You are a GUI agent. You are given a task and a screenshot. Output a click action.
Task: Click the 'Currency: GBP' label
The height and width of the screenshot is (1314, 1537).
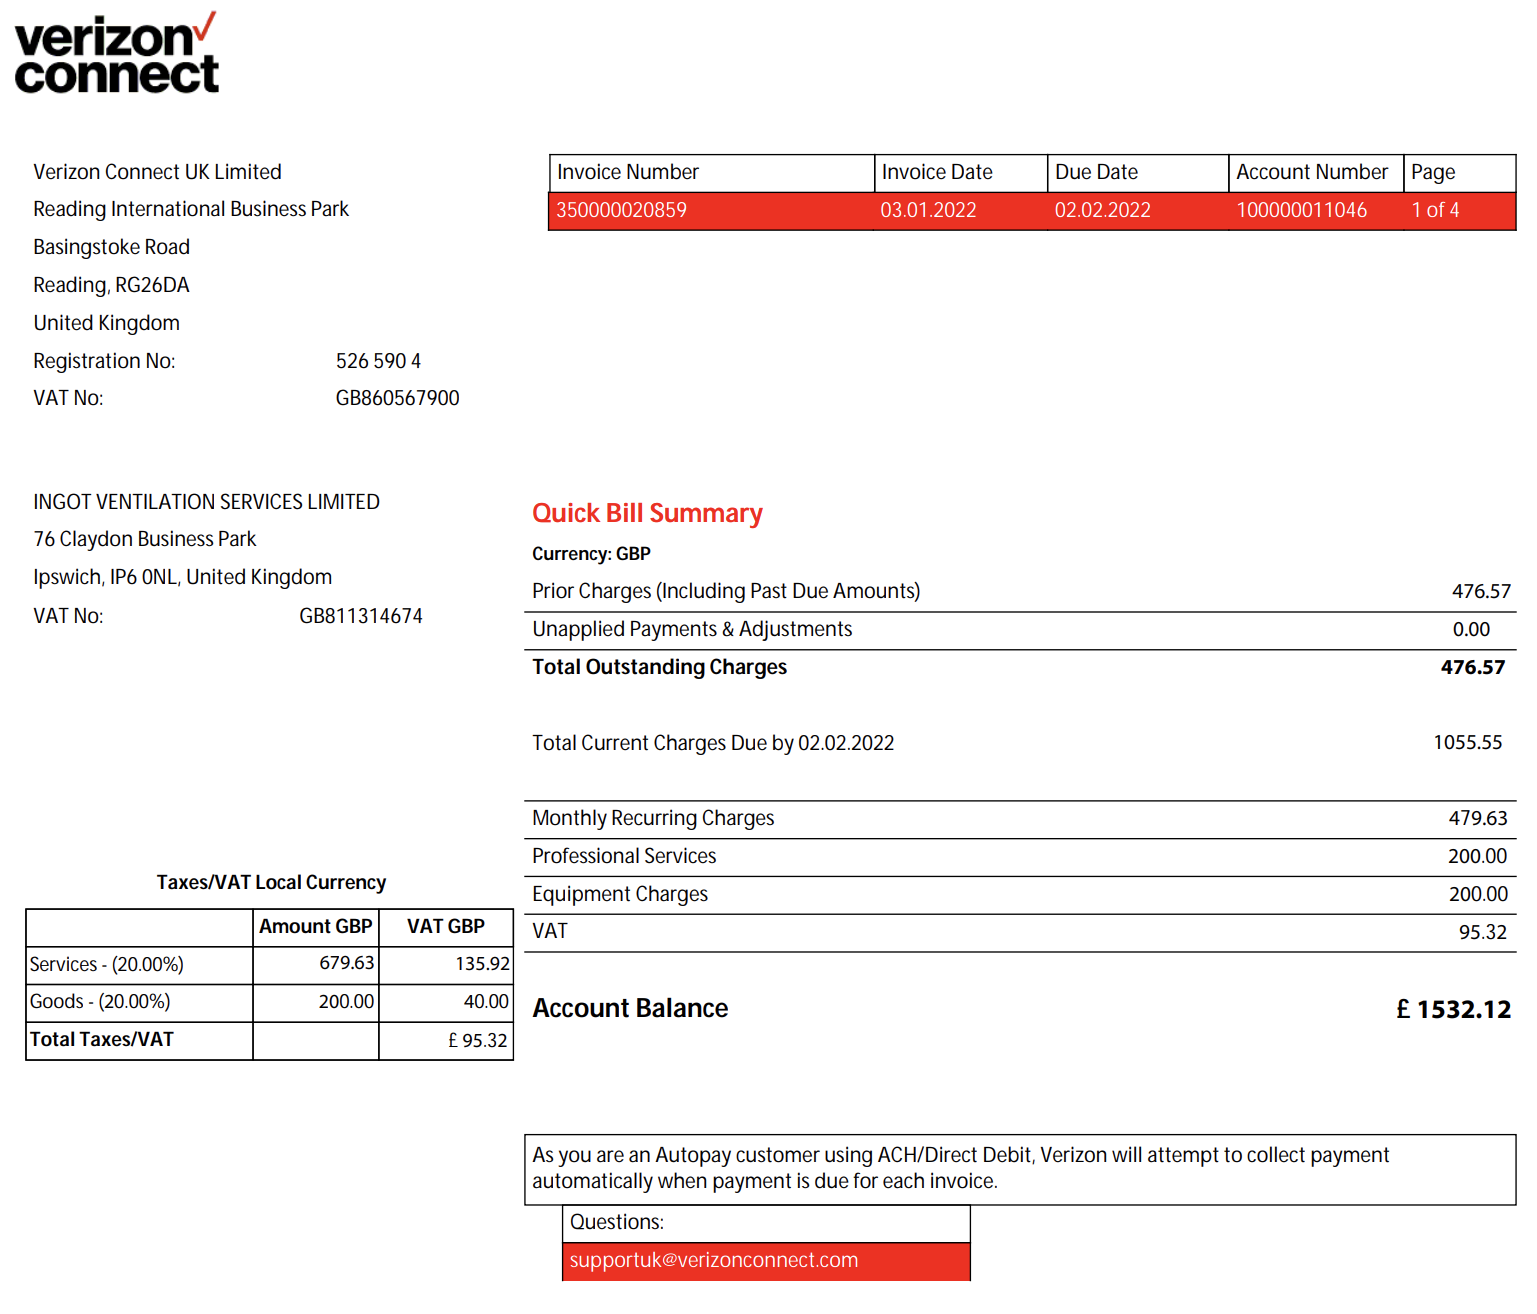point(591,554)
